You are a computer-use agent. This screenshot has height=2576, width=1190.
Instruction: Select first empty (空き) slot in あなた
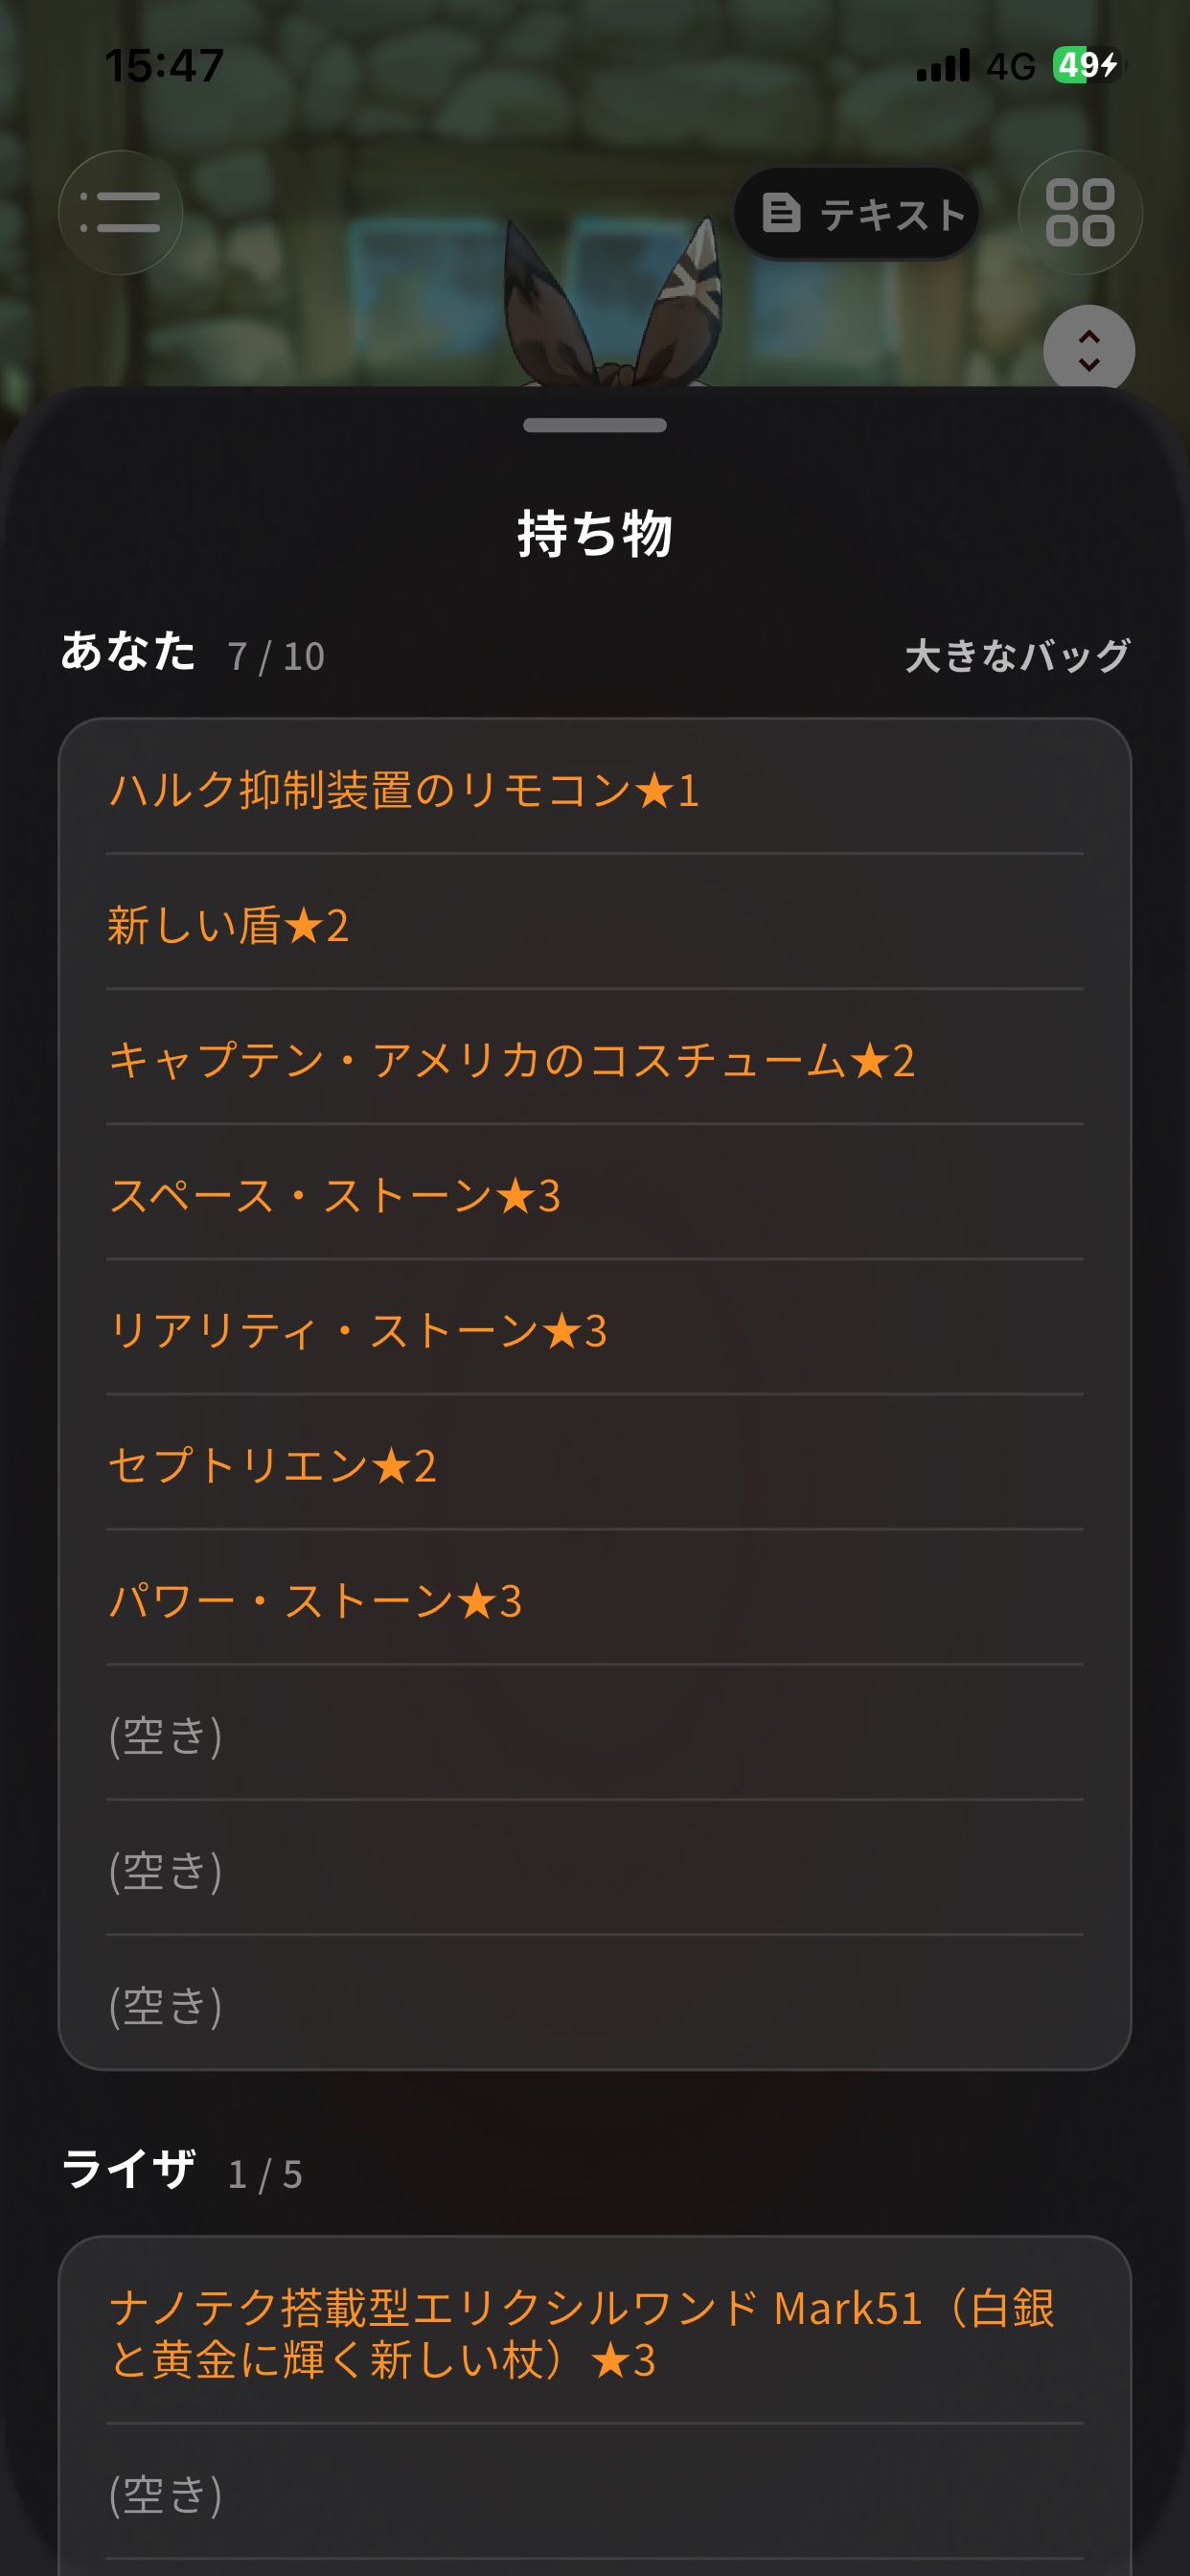click(595, 1733)
